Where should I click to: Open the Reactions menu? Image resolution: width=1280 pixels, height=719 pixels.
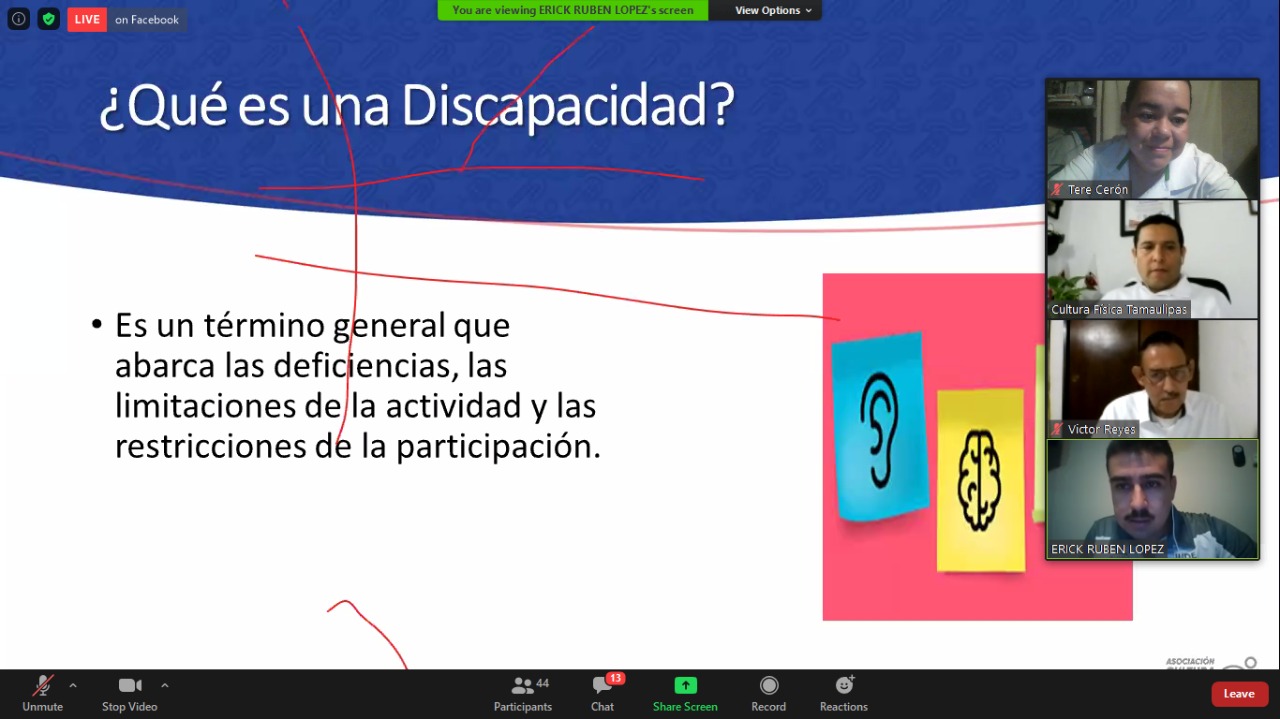(x=844, y=693)
